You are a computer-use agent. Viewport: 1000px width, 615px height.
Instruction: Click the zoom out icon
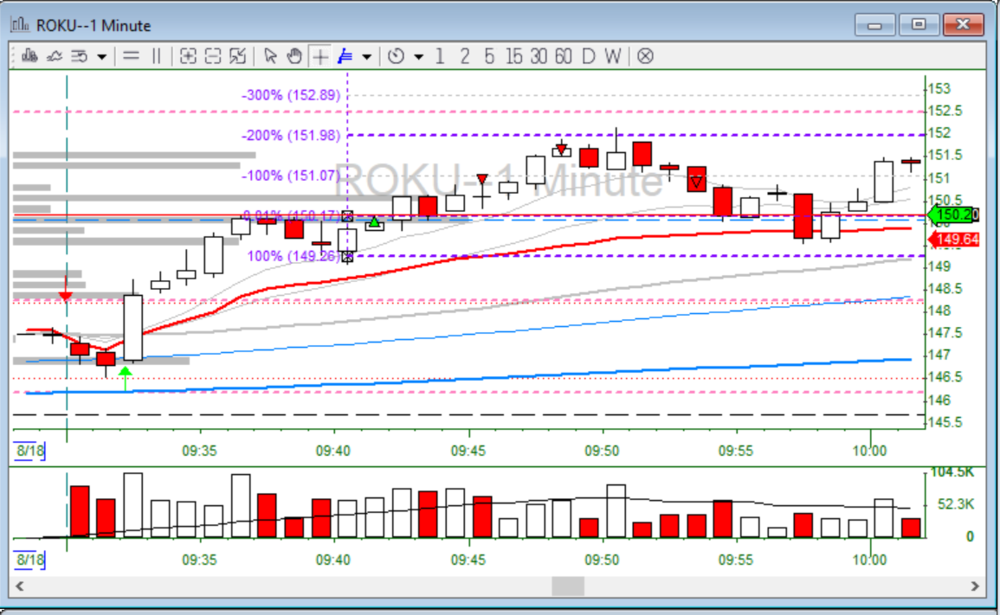click(212, 56)
